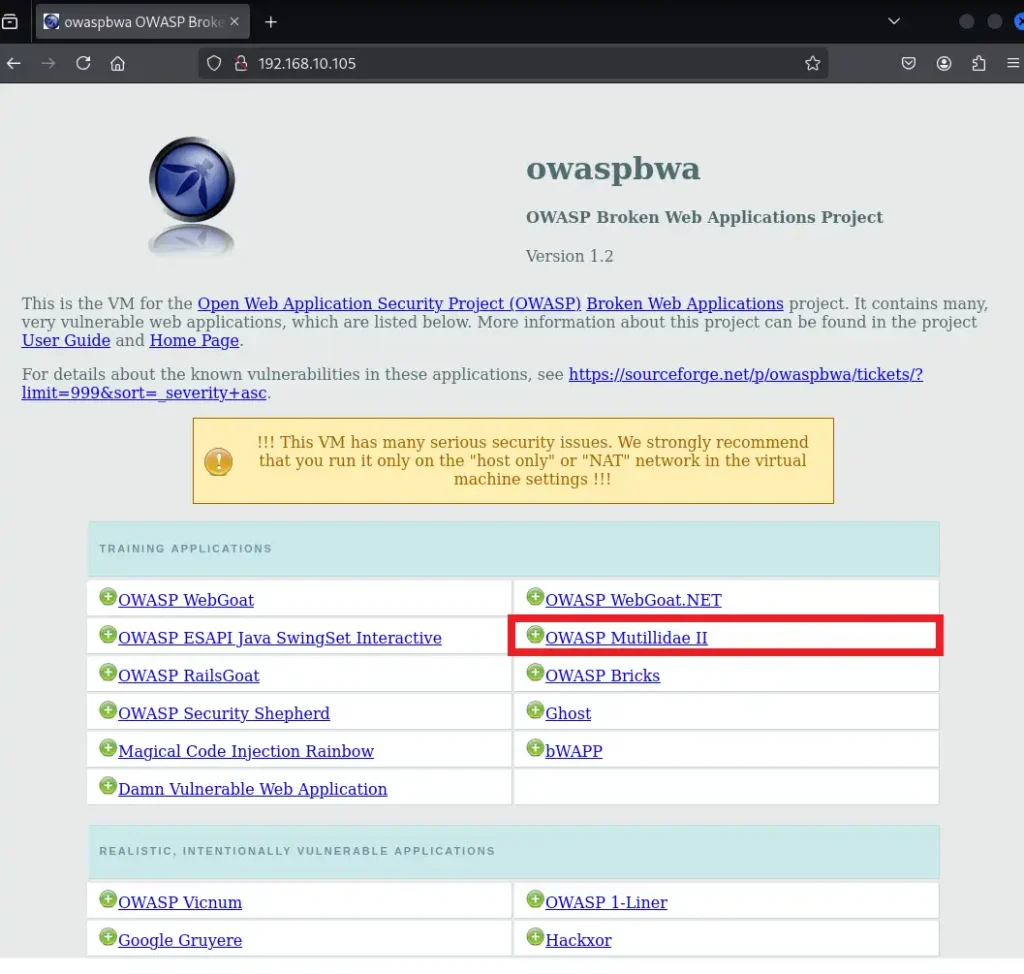
Task: Go to the browser Home page
Action: (118, 63)
